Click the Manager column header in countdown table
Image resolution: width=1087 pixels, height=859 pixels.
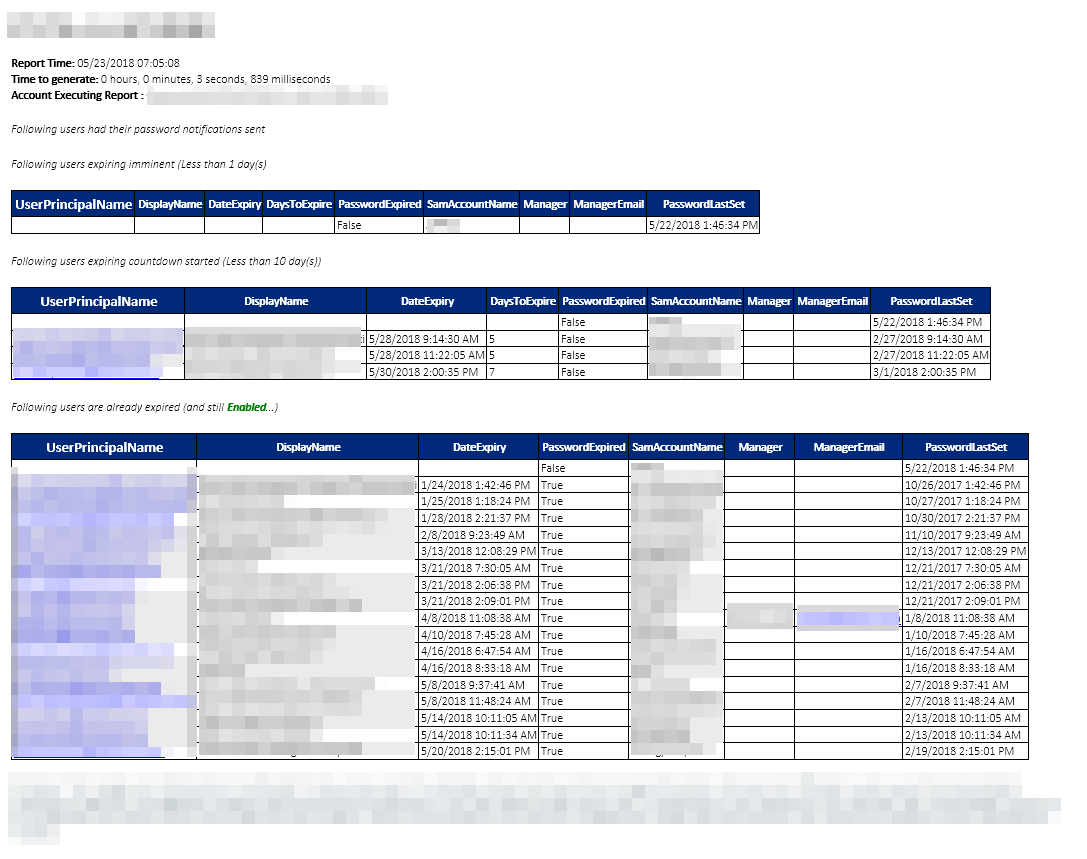coord(769,300)
